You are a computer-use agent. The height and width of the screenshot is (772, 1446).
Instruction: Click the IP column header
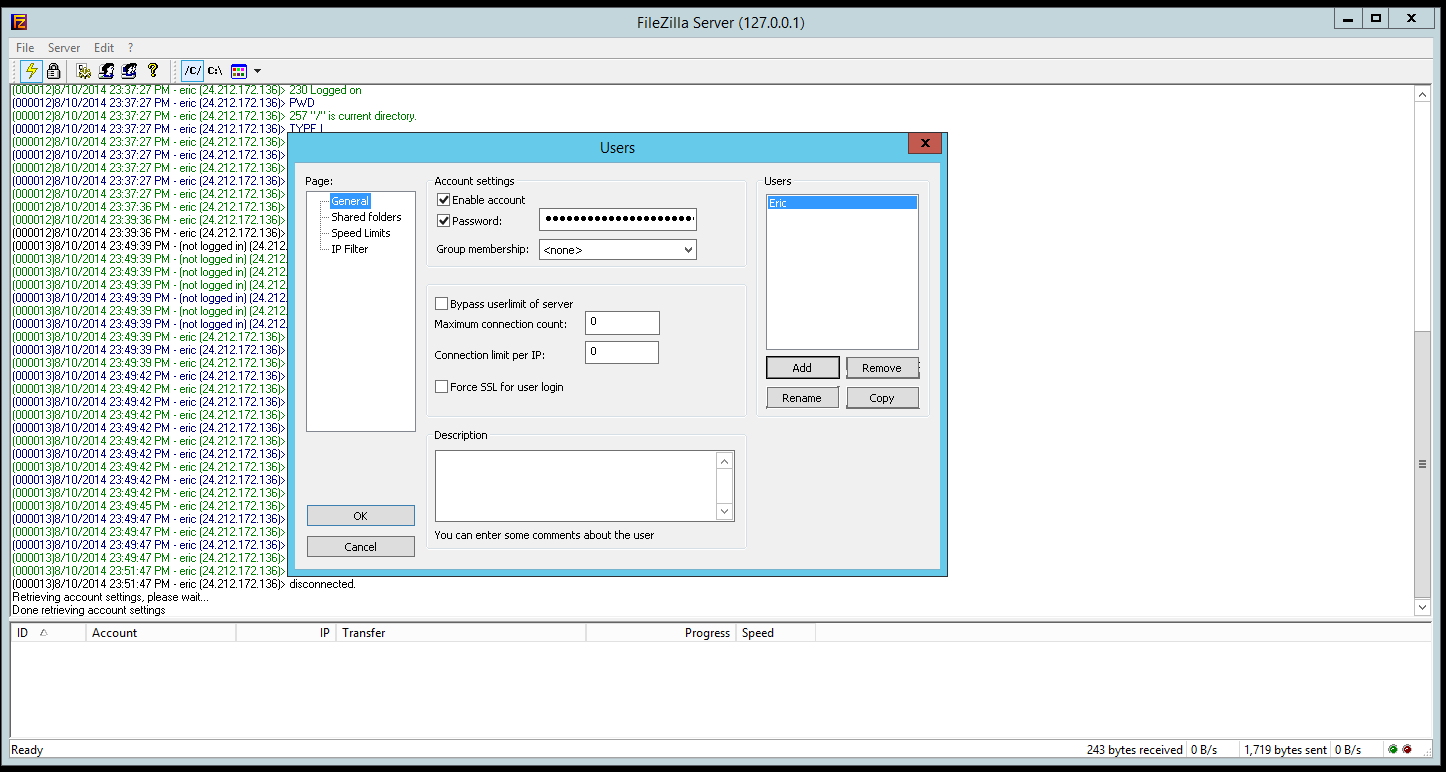285,633
